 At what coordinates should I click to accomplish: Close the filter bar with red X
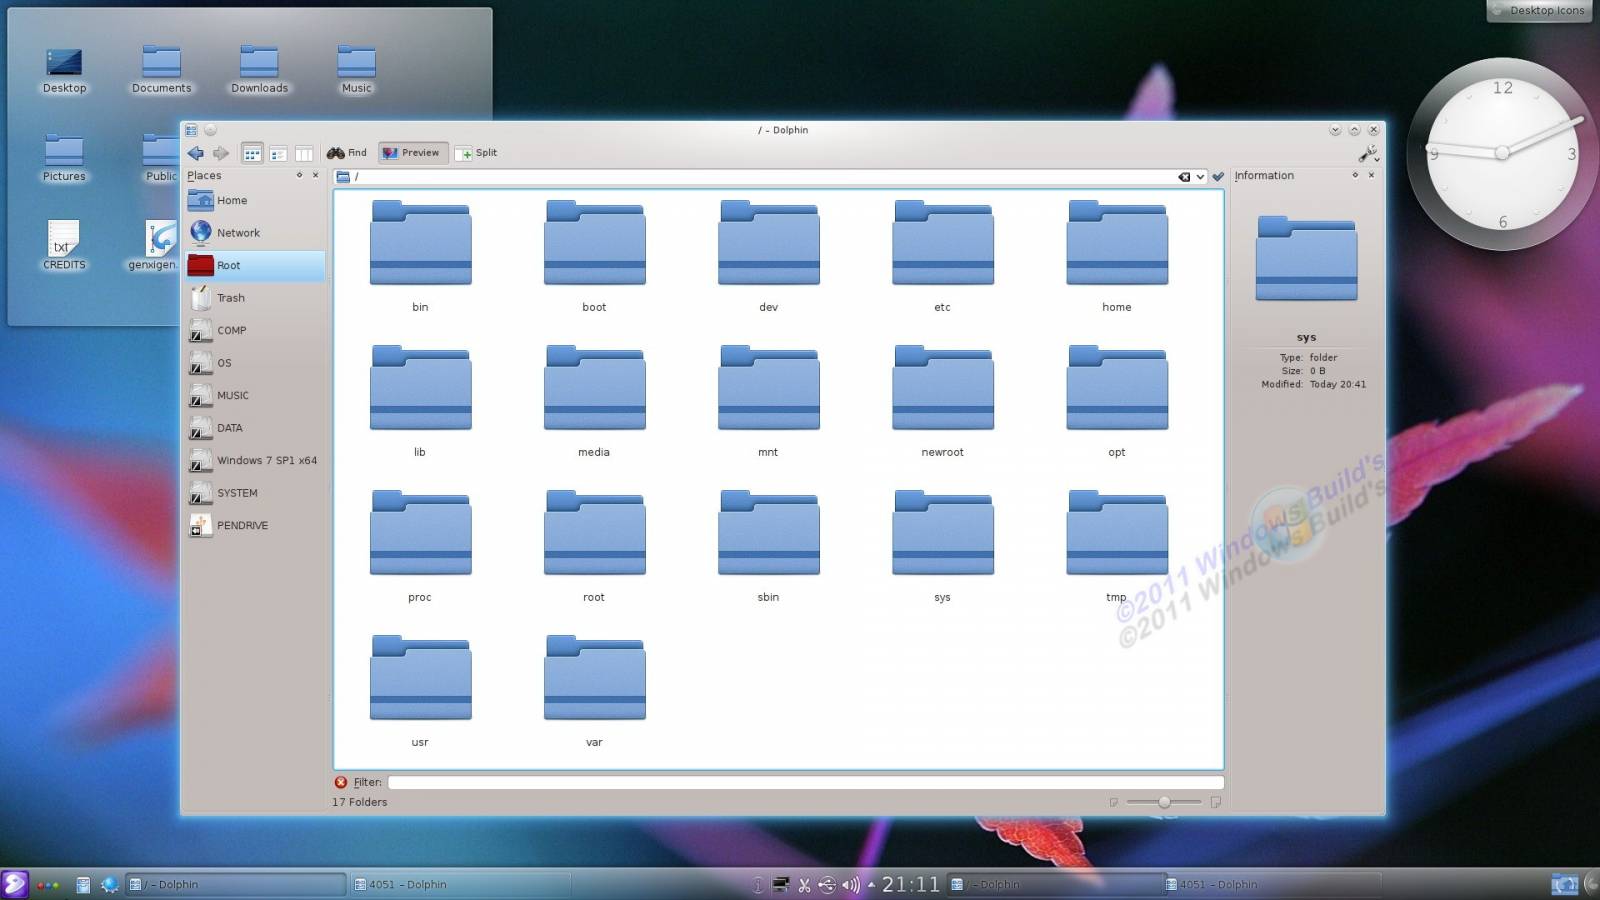tap(341, 782)
